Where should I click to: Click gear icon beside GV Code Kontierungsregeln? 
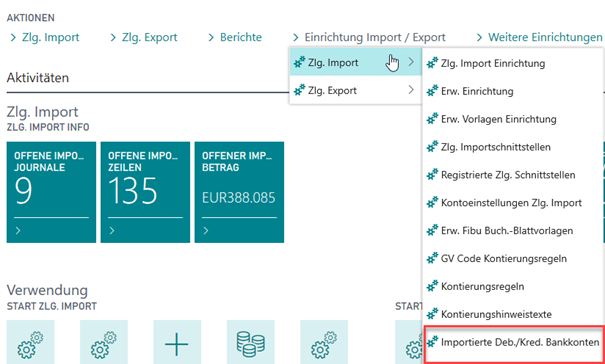[x=433, y=258]
